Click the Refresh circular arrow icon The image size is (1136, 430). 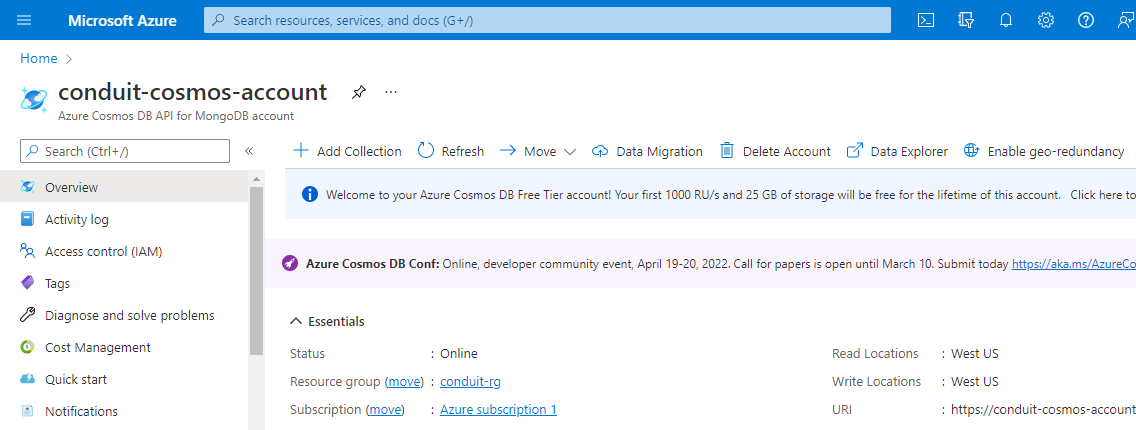[x=426, y=151]
